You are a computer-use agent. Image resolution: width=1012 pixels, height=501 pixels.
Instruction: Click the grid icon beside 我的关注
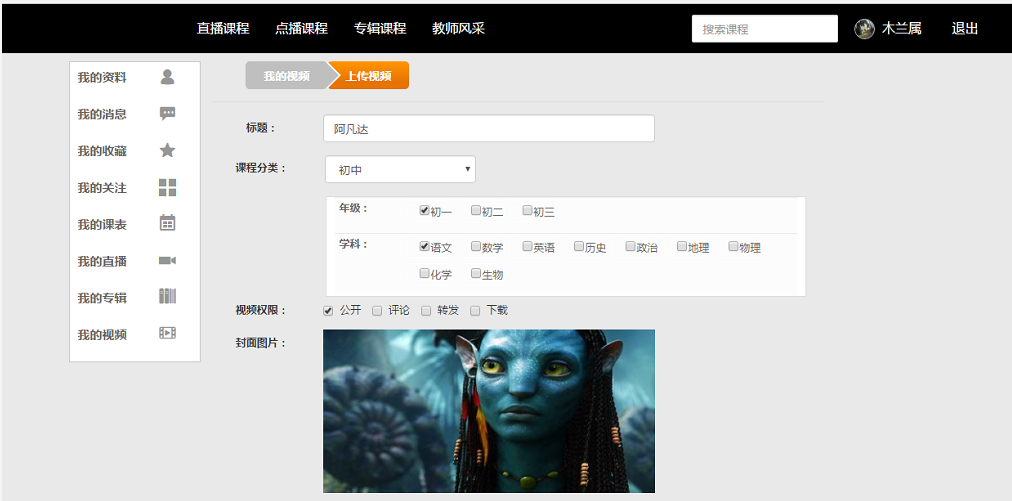pos(167,187)
